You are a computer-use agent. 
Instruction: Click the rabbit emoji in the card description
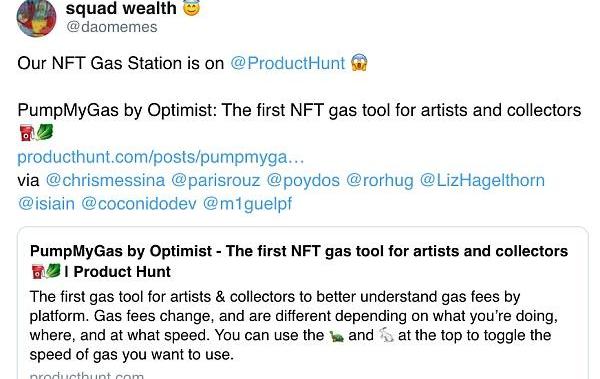click(386, 336)
